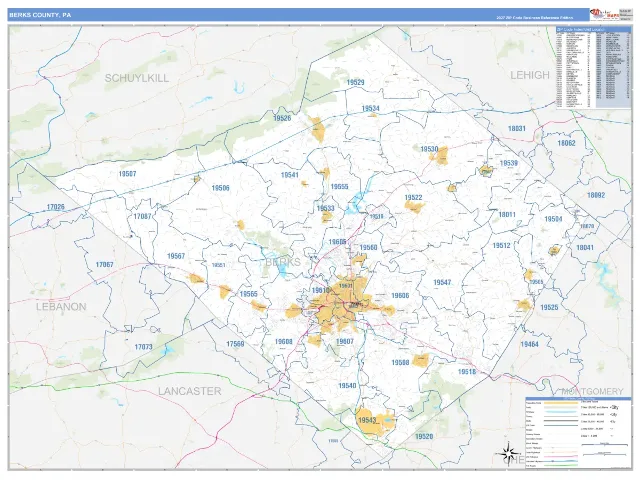Click ZIP code 19529
The image size is (640, 480).
[356, 82]
